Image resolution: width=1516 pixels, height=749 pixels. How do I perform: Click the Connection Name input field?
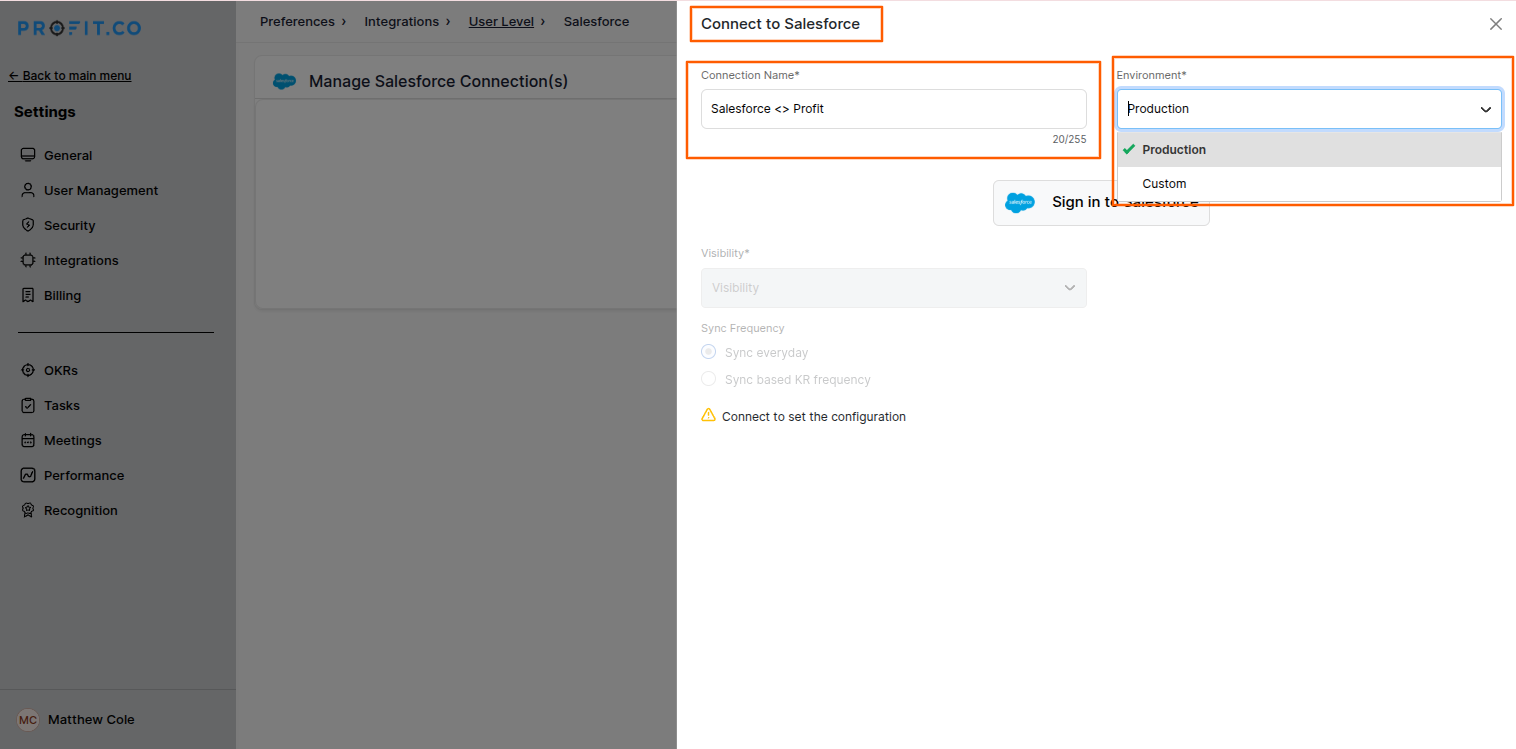(894, 109)
